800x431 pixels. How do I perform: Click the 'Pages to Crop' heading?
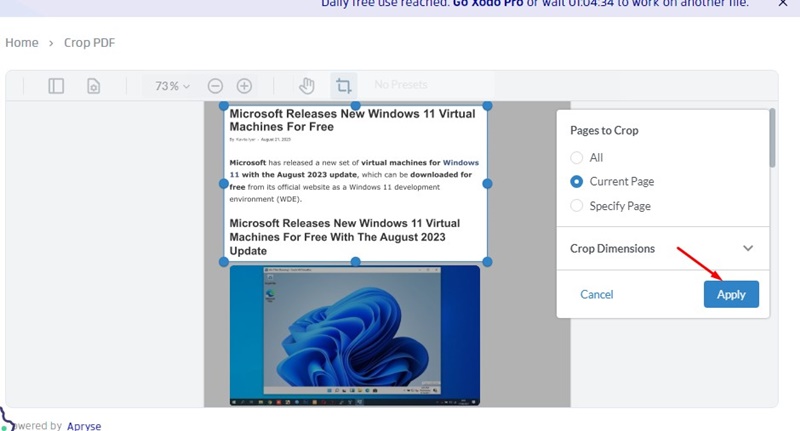[x=604, y=131]
